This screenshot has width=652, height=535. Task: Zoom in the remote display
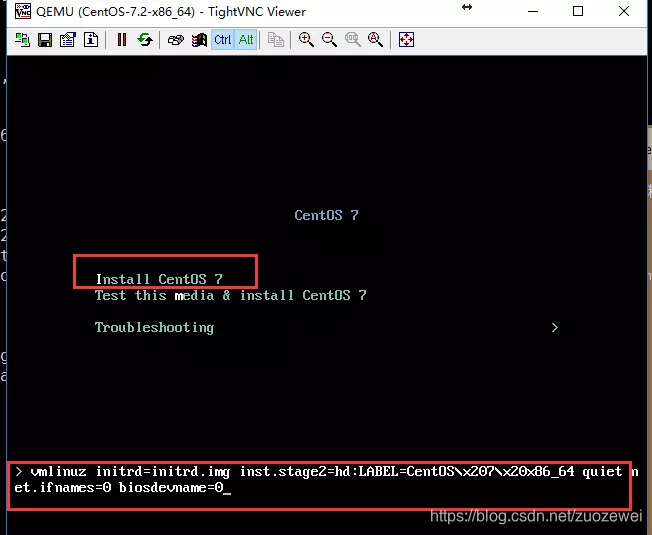[306, 40]
